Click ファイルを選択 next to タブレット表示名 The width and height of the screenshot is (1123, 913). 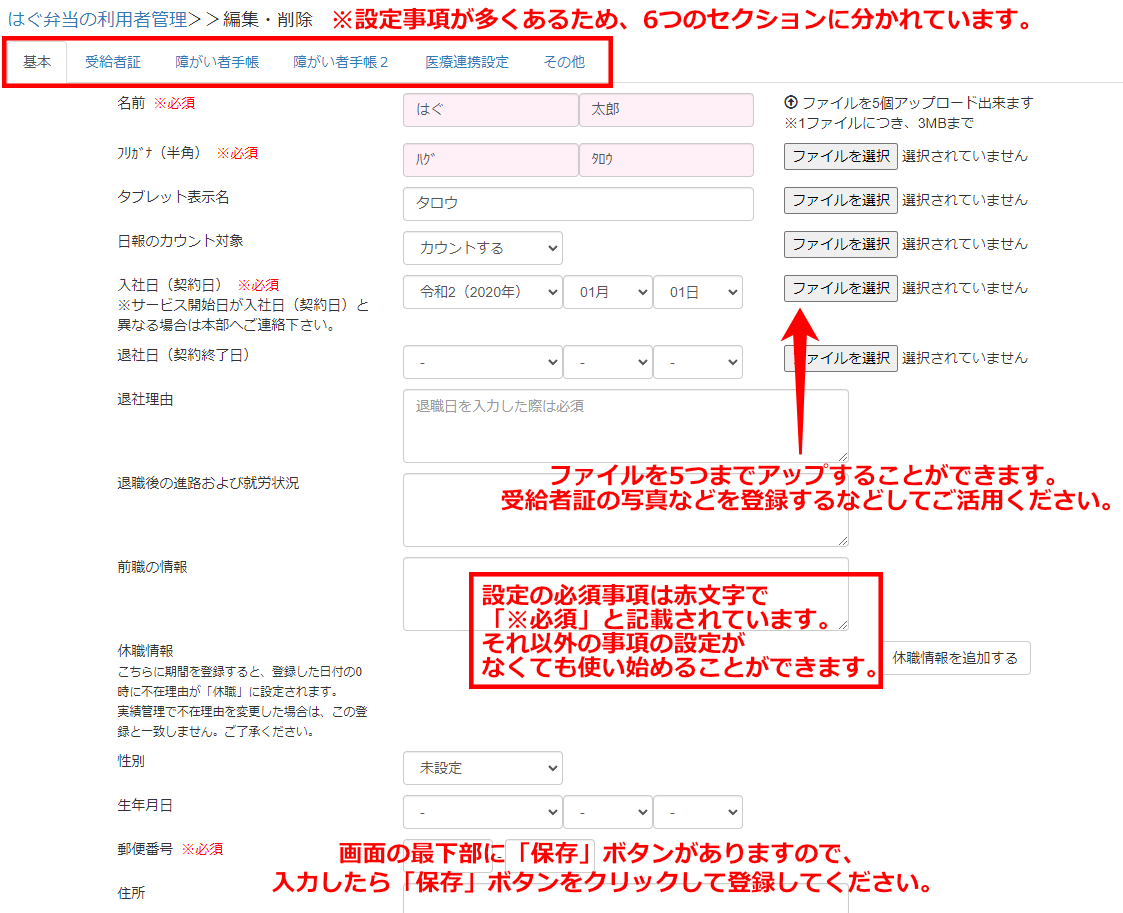(840, 200)
